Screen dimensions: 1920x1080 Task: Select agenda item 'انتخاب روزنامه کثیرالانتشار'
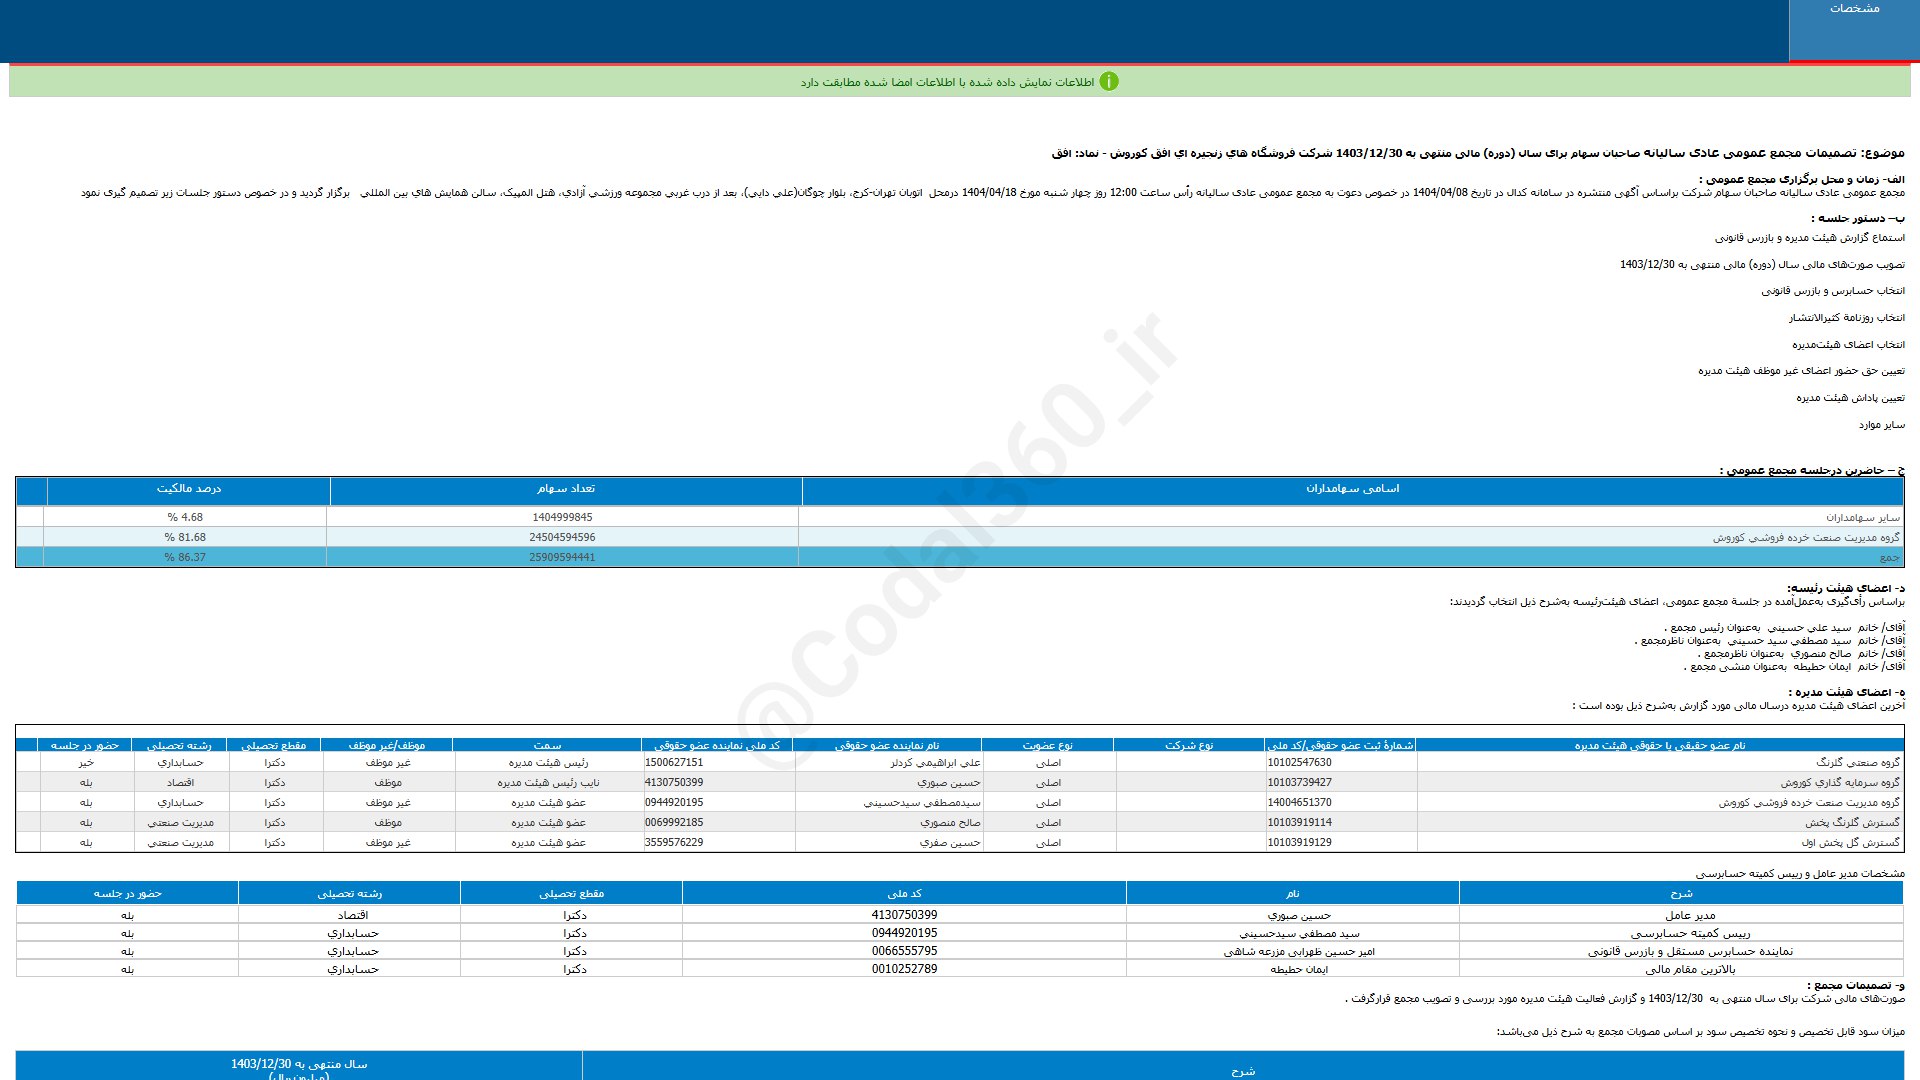(1846, 318)
